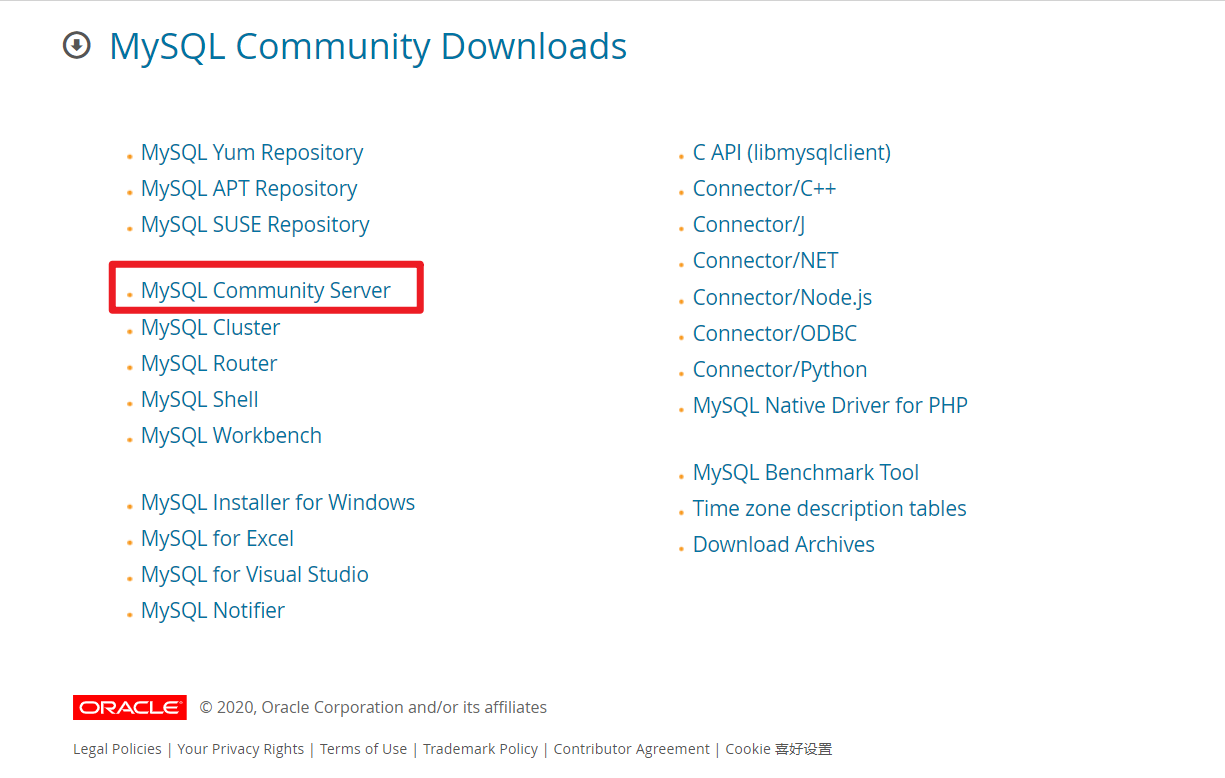
Task: Open MySQL APT Repository link
Action: coord(249,189)
